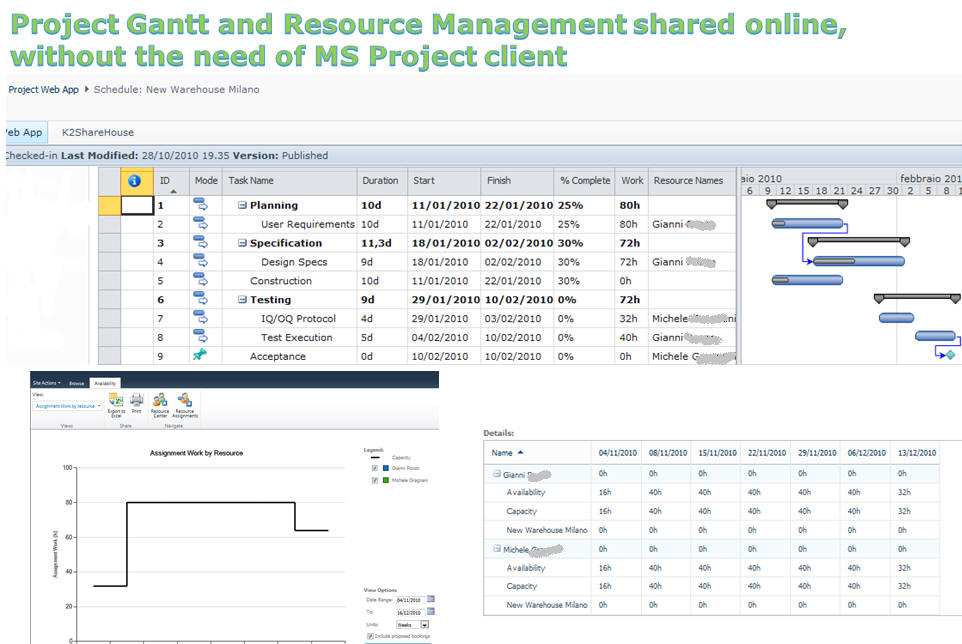Open the Assignment Work by resource view dropdown
The height and width of the screenshot is (644, 962).
click(x=67, y=406)
